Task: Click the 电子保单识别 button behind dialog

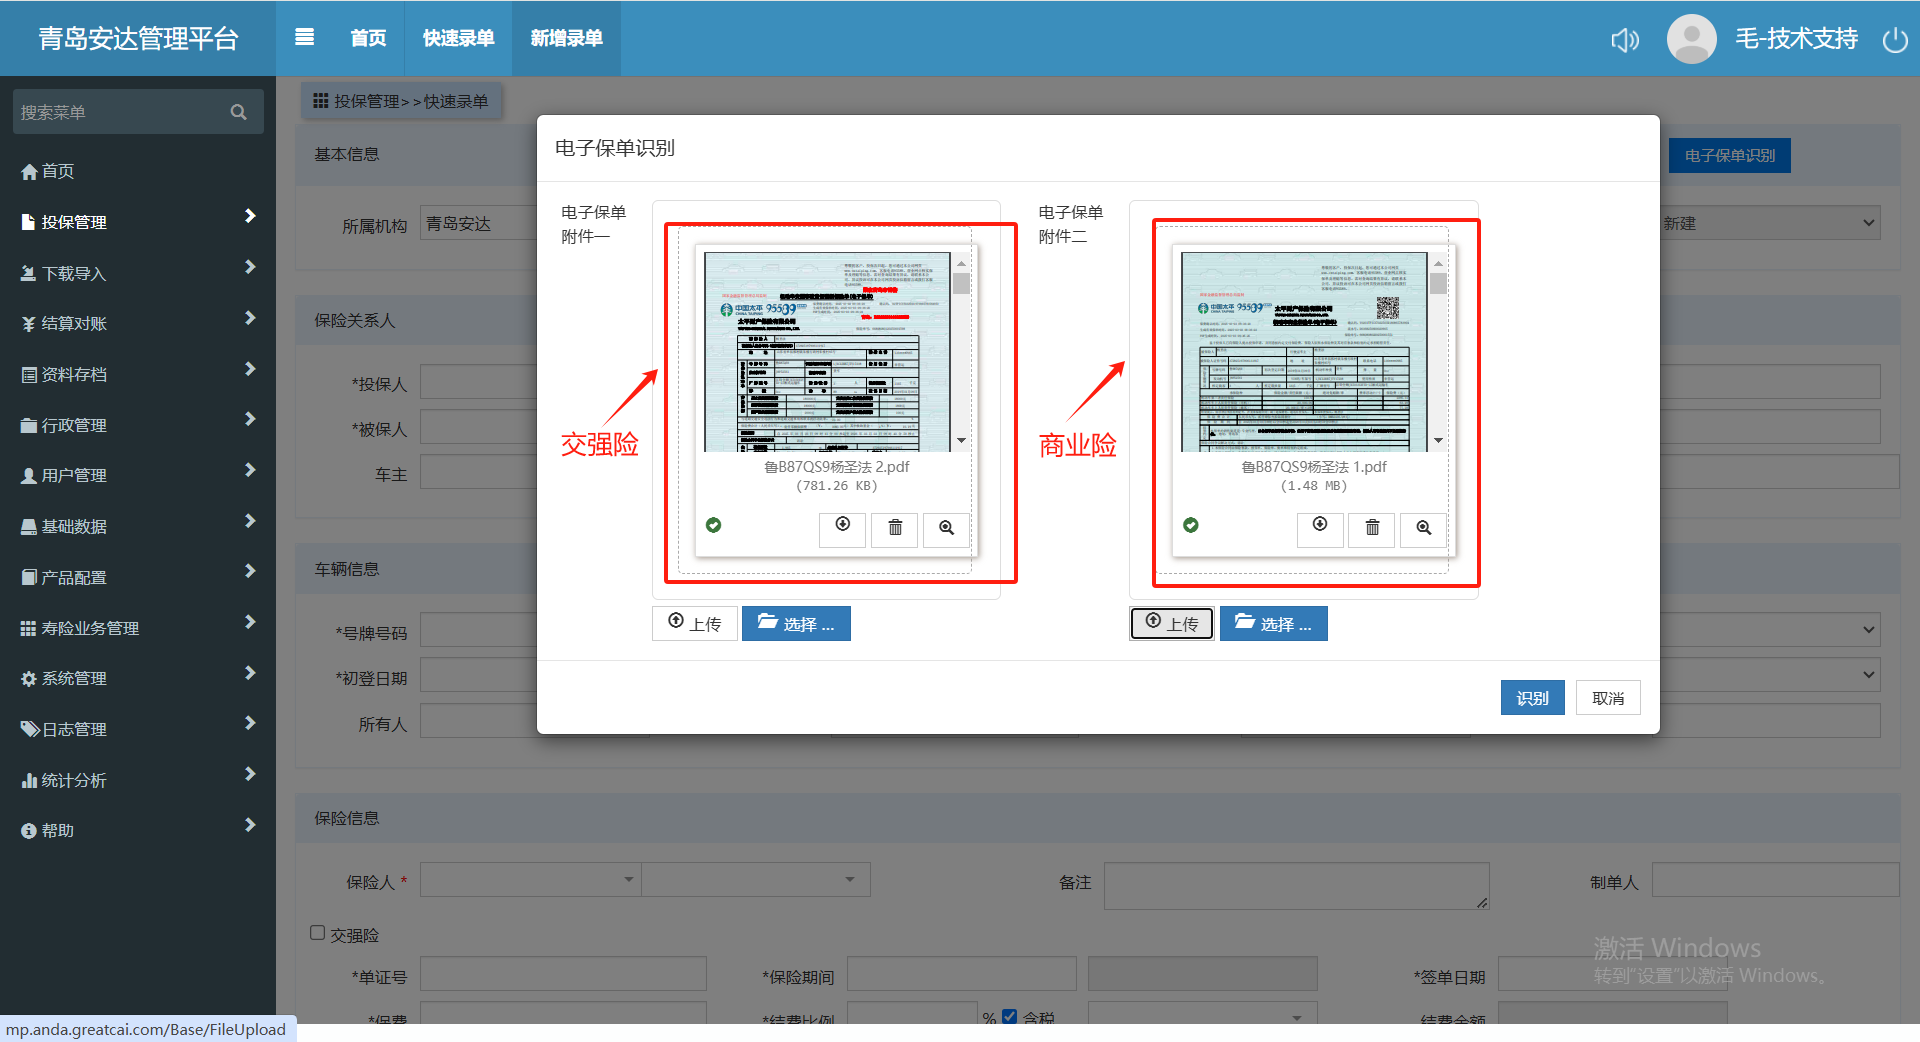Action: tap(1730, 155)
